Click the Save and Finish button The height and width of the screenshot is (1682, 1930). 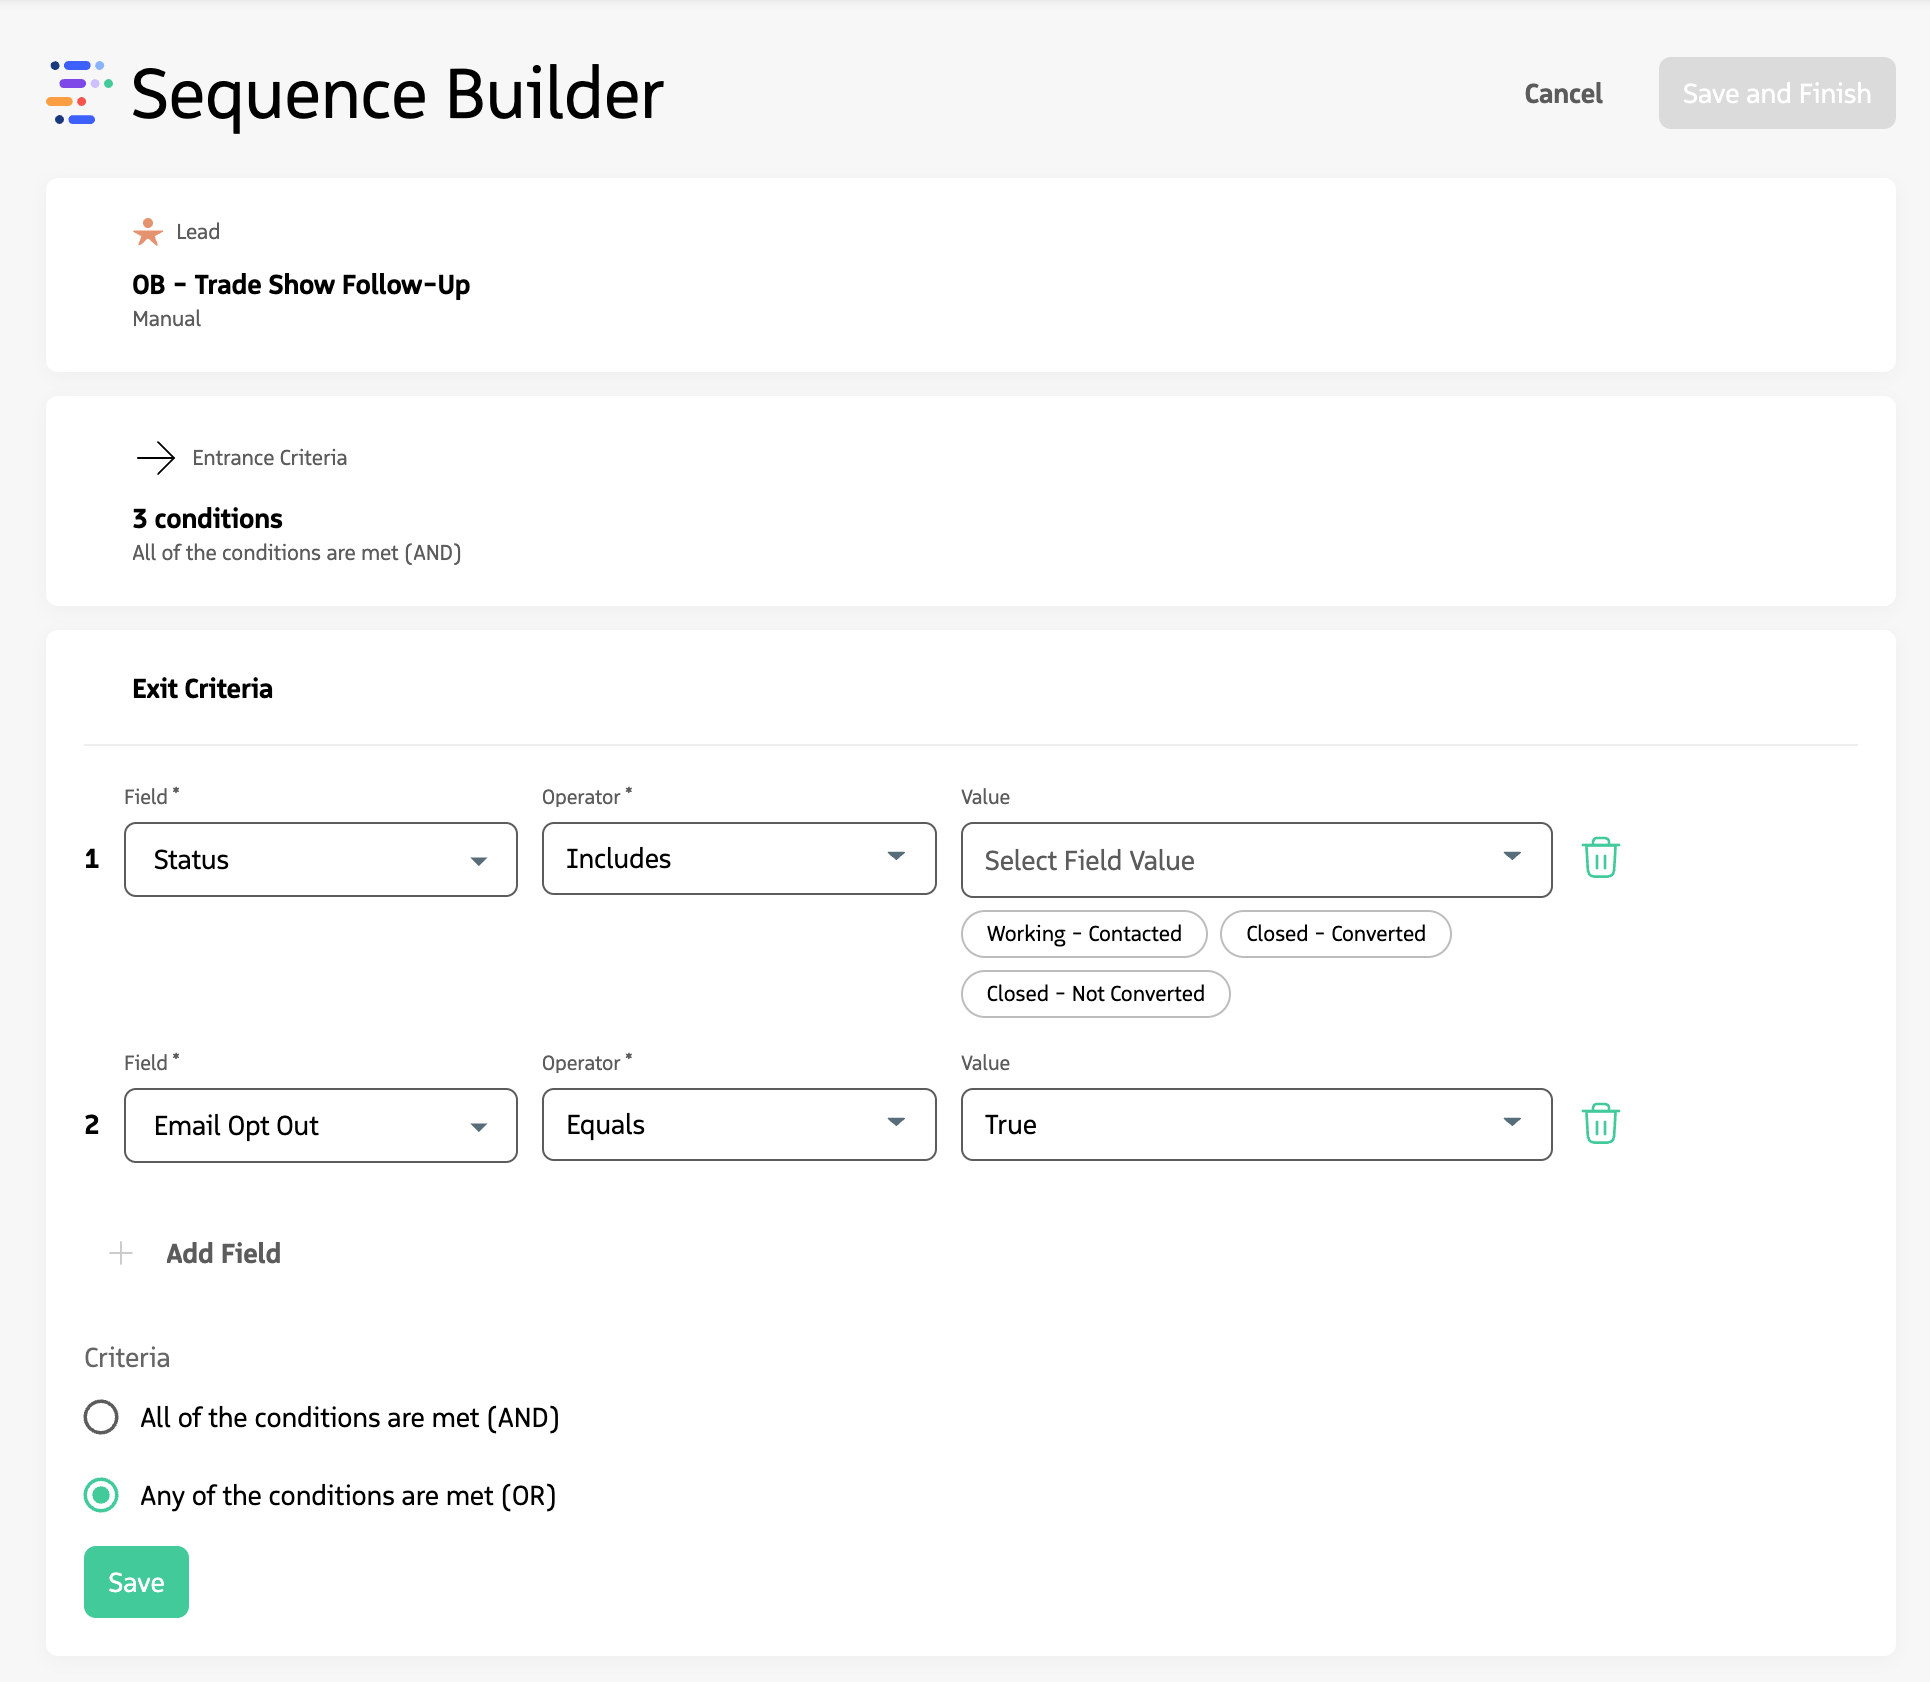(x=1777, y=93)
